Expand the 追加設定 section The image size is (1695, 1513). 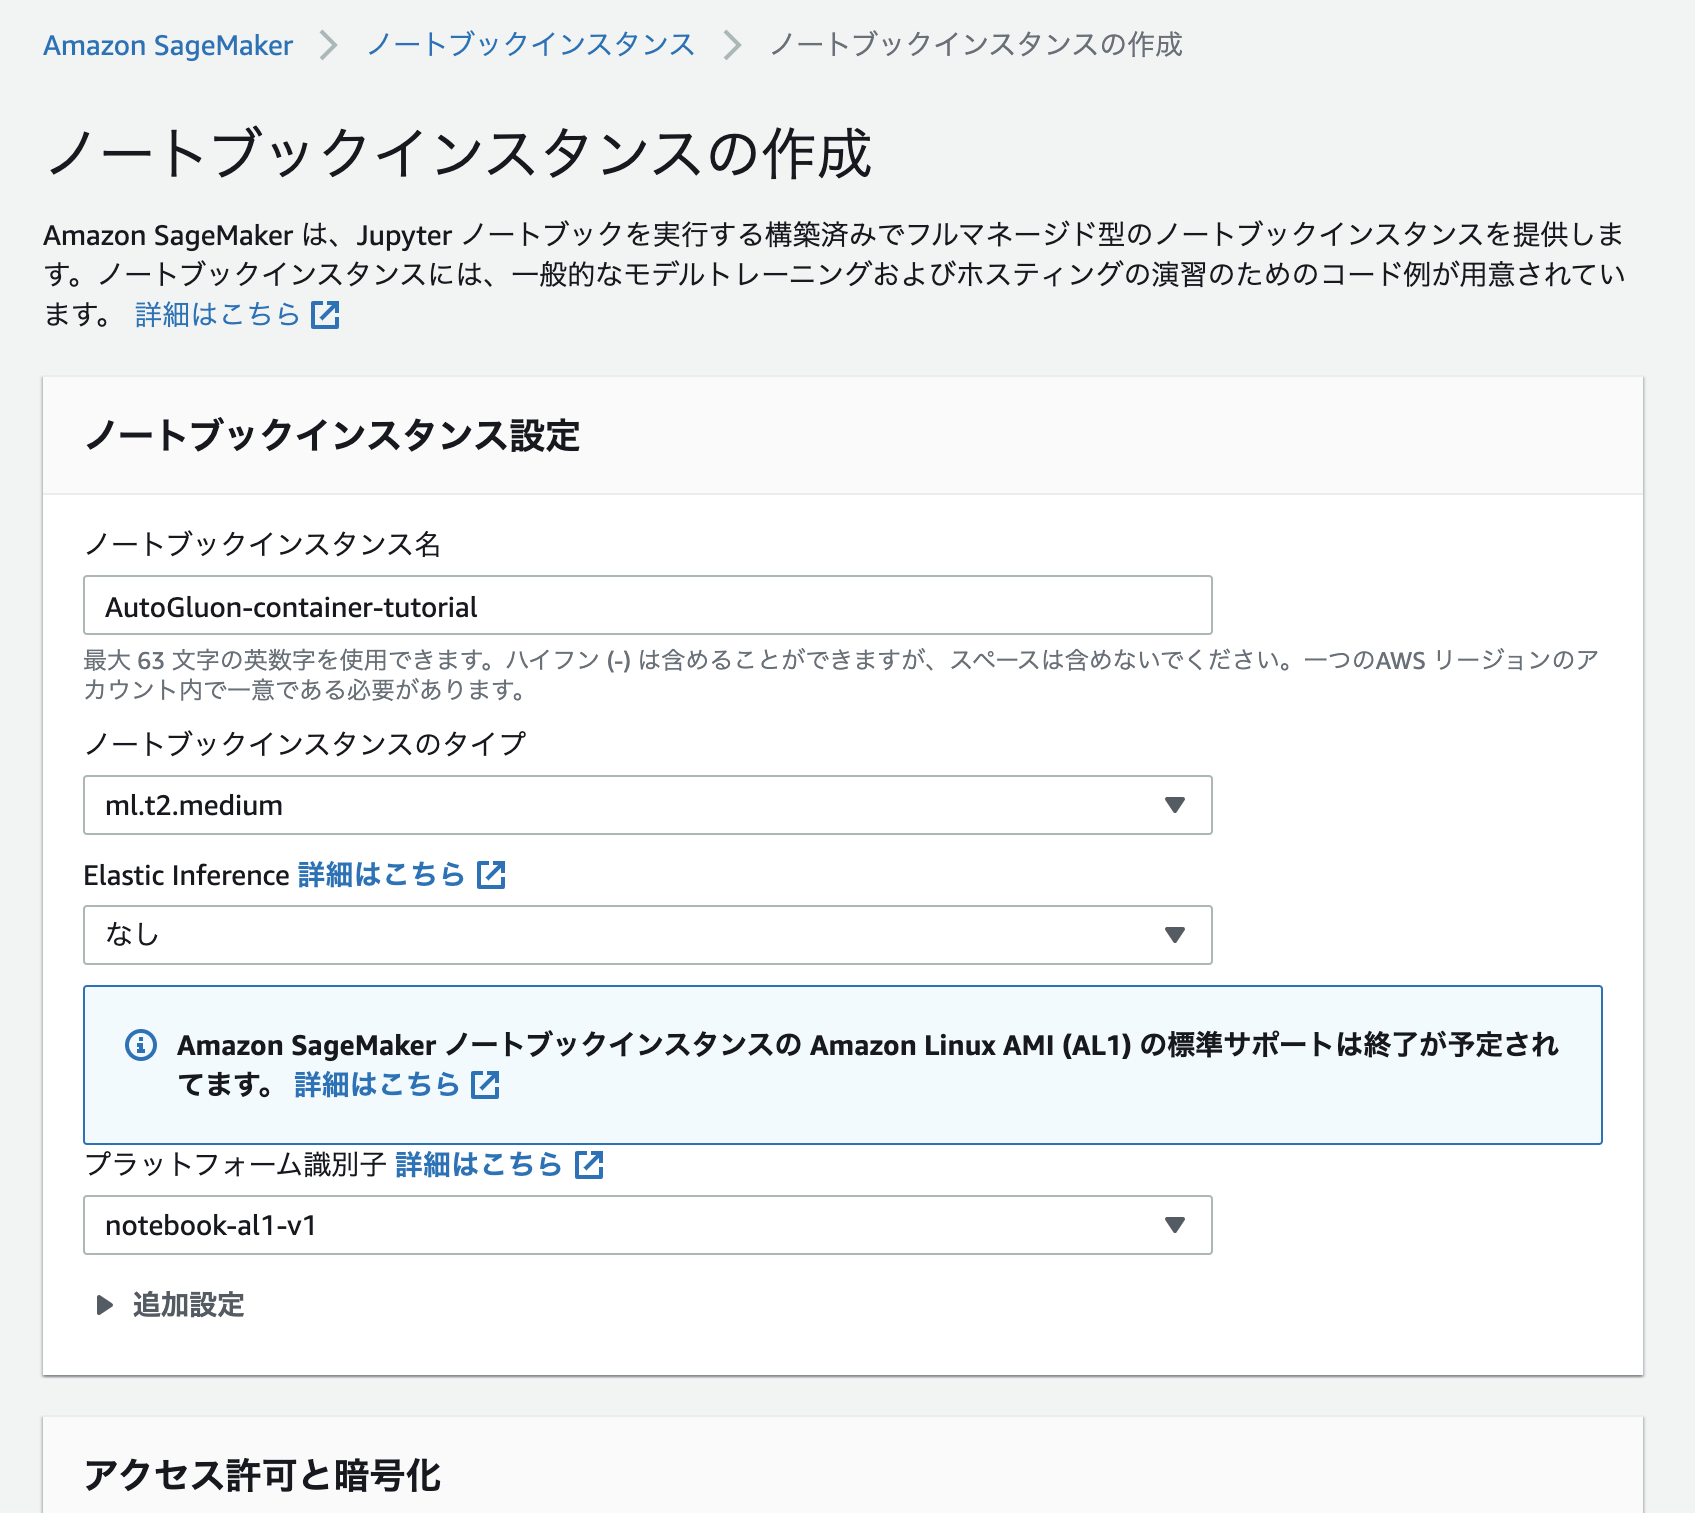click(170, 1305)
